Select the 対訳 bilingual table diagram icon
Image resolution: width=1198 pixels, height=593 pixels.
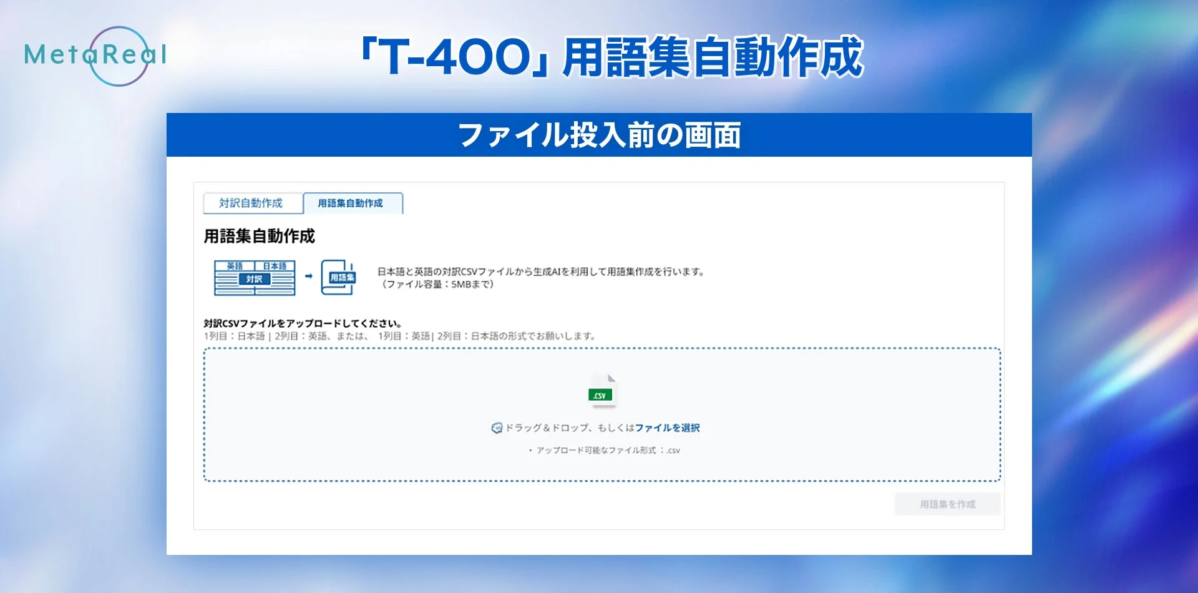253,276
